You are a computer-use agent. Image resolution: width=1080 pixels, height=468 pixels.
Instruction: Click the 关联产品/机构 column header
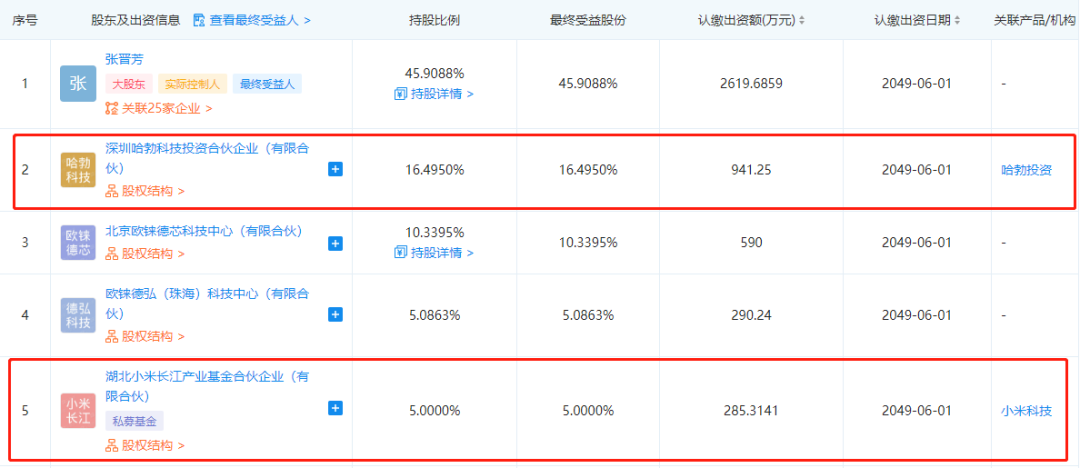pyautogui.click(x=1036, y=20)
